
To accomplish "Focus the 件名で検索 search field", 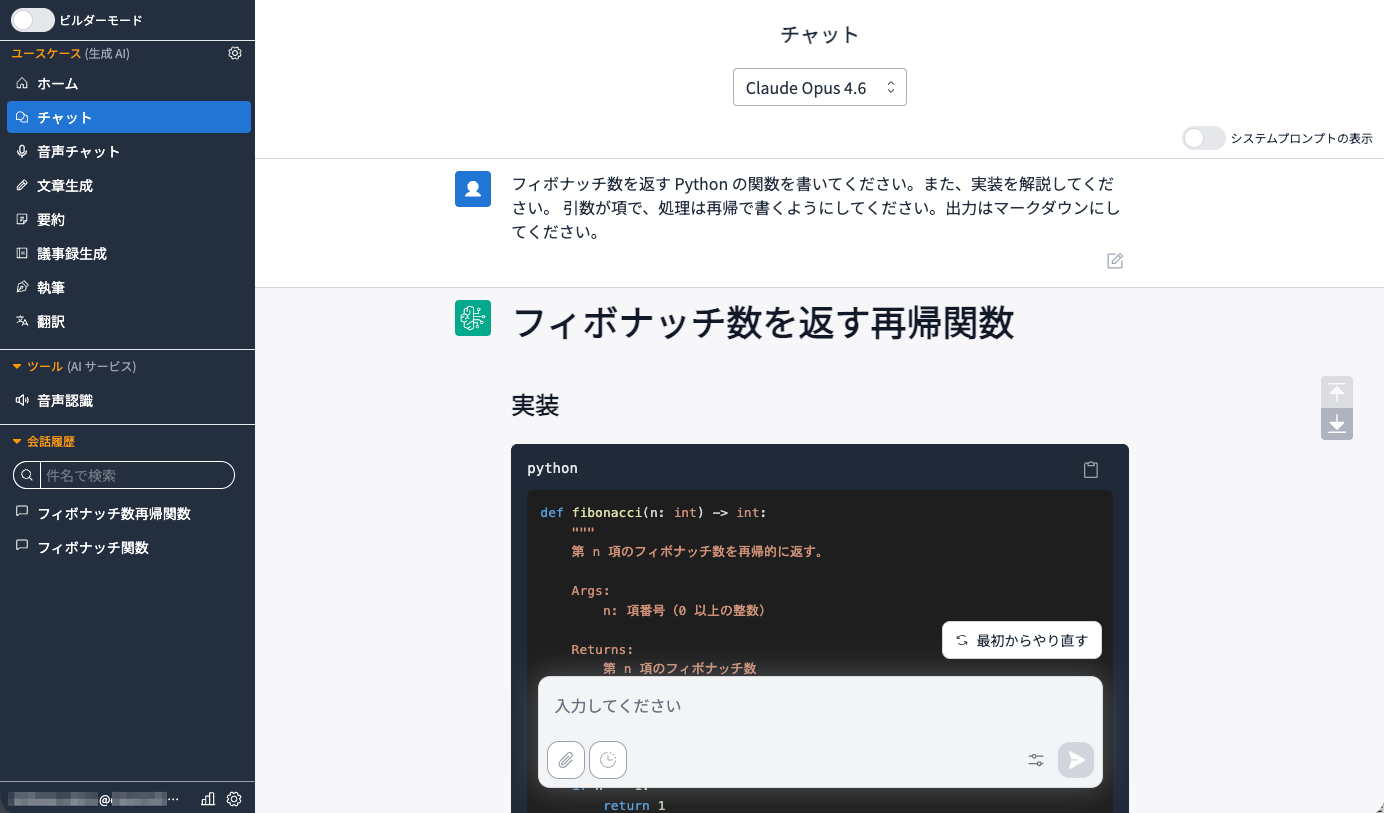I will click(124, 475).
